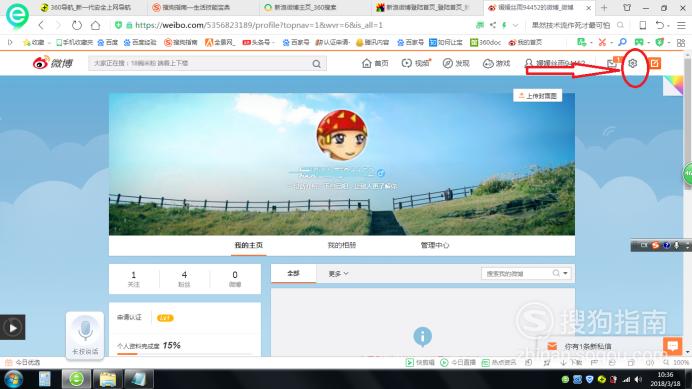Click the microphone voice input widget
Viewport: 692px width, 389px height.
tap(85, 335)
